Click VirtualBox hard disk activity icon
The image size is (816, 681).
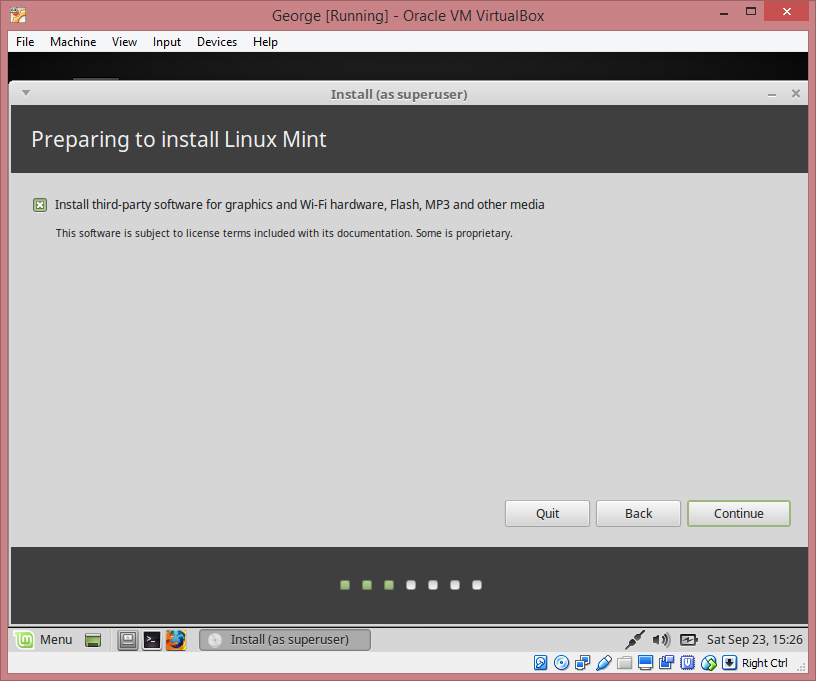coord(541,663)
